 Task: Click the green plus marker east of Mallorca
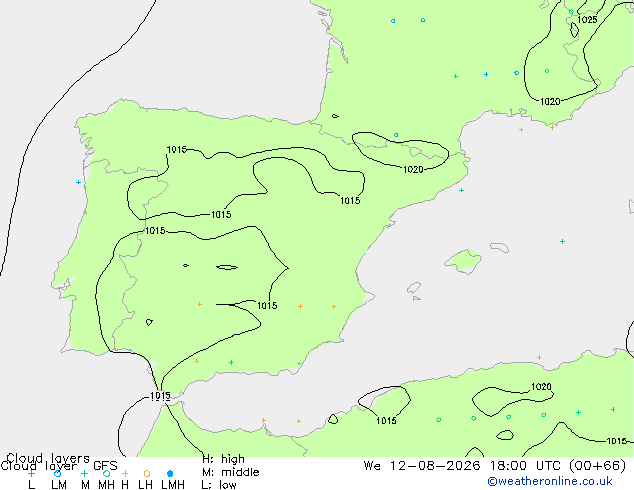562,241
